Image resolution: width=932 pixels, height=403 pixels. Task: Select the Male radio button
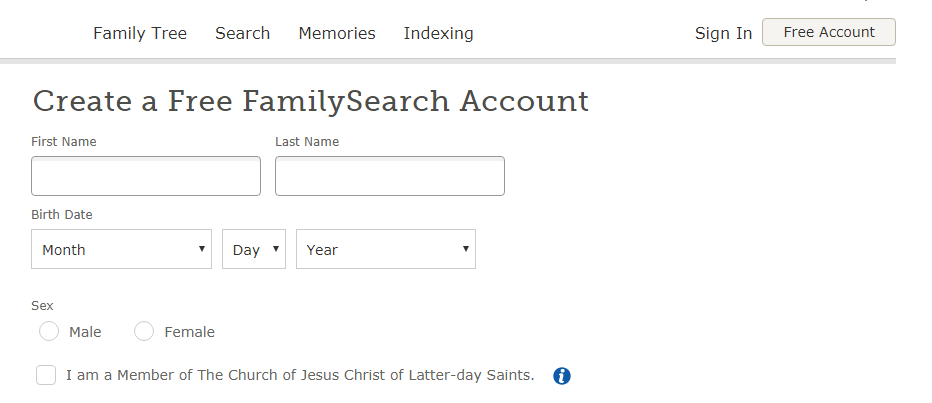(x=49, y=331)
